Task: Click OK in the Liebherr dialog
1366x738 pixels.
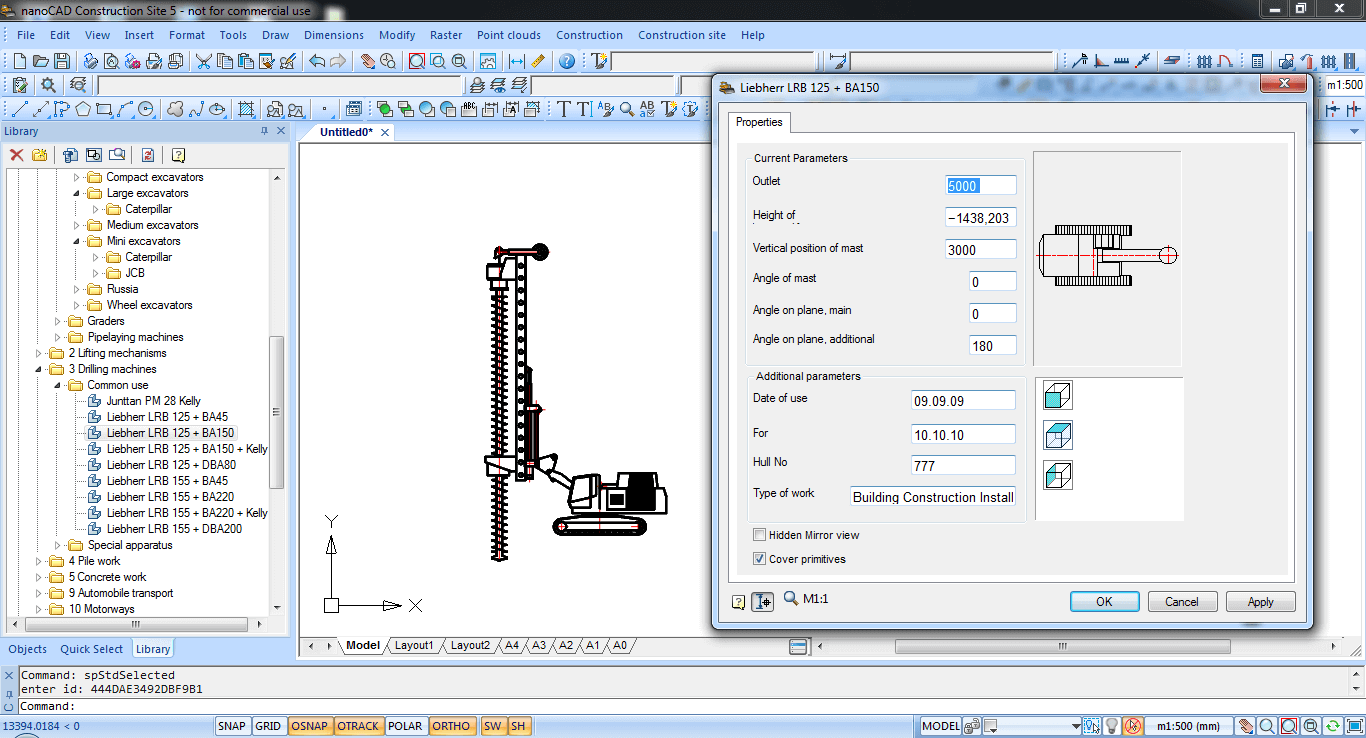Action: pyautogui.click(x=1104, y=601)
